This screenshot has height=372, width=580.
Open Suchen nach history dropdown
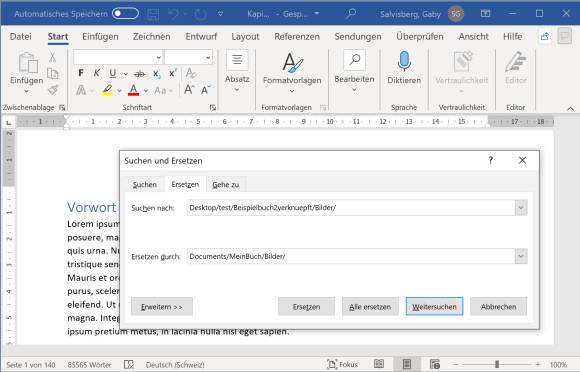pyautogui.click(x=521, y=207)
